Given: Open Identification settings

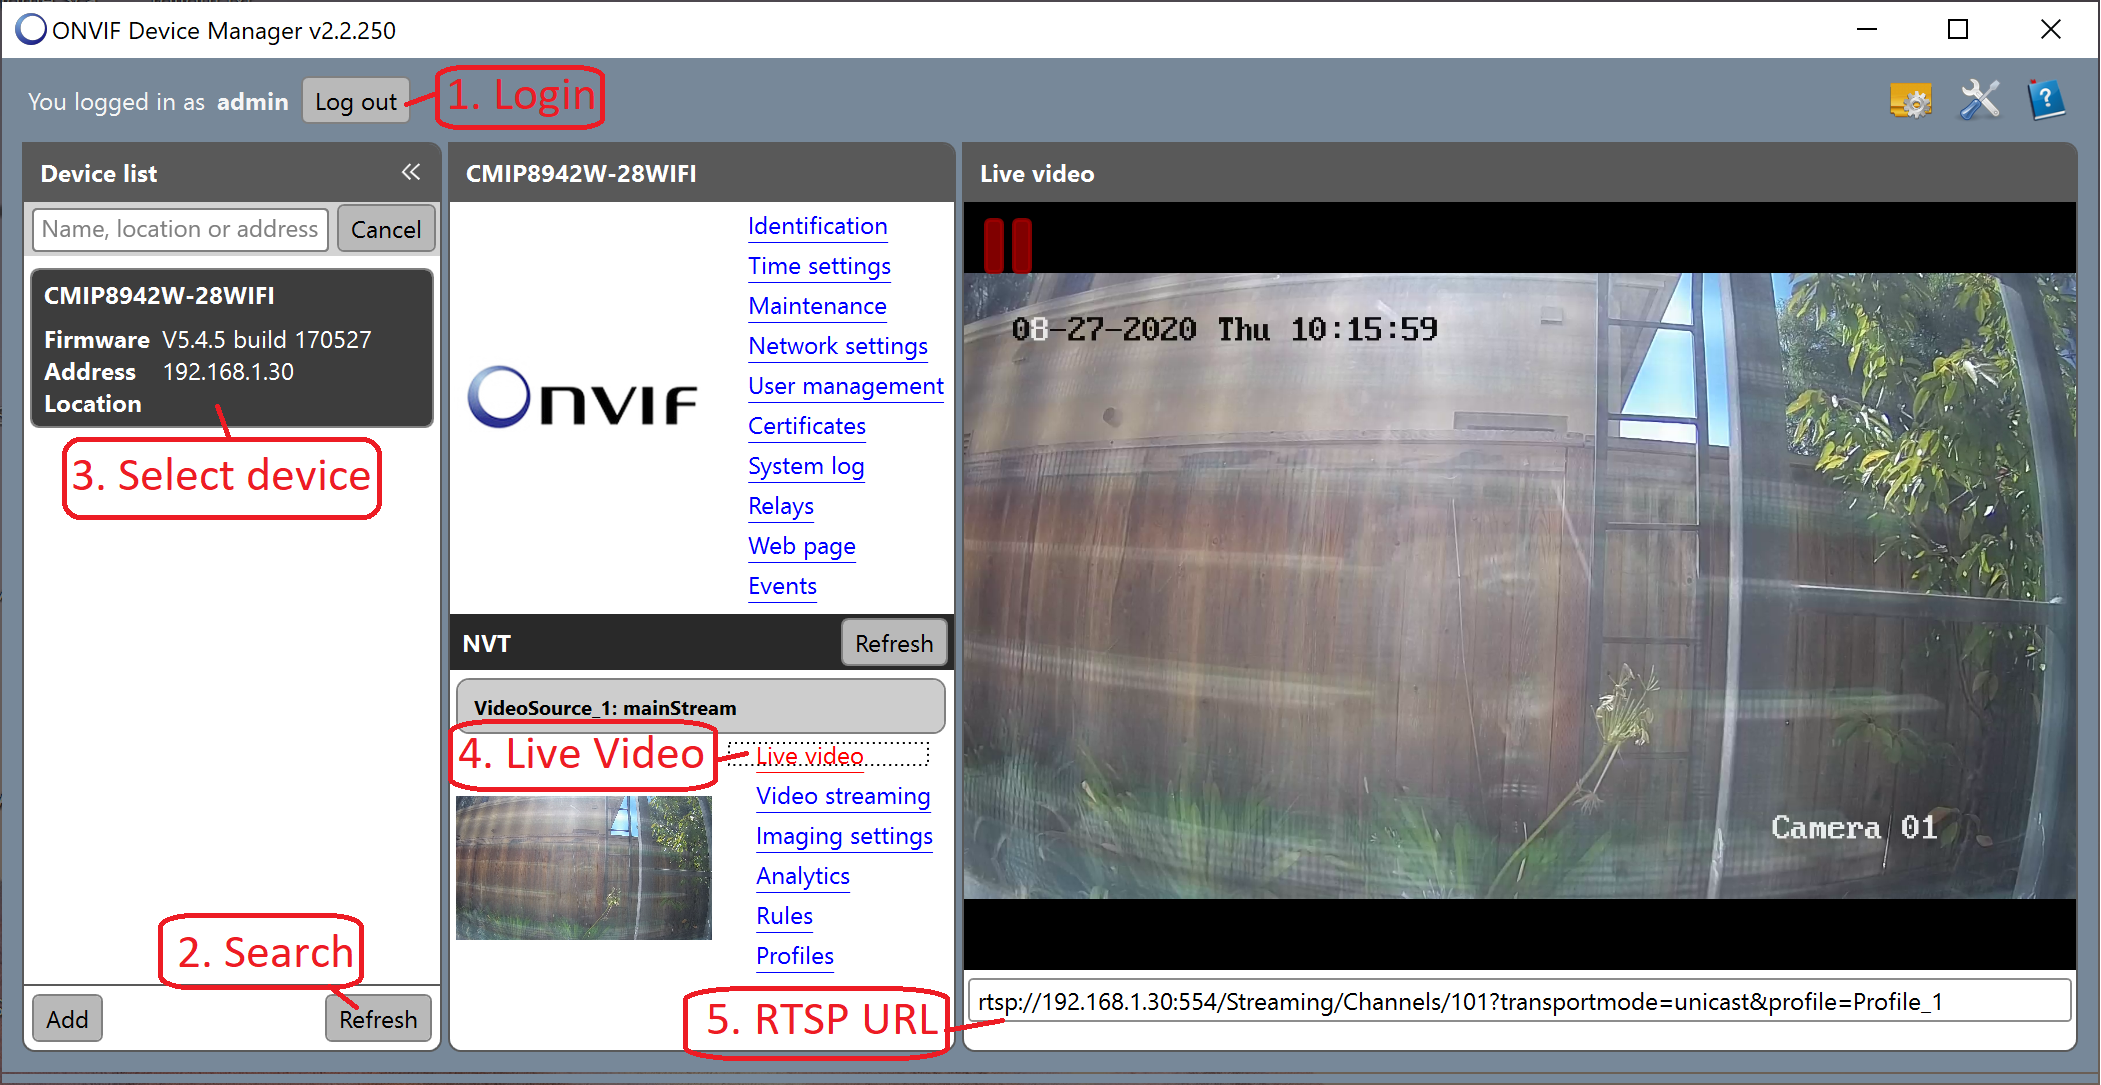Looking at the screenshot, I should coord(817,226).
